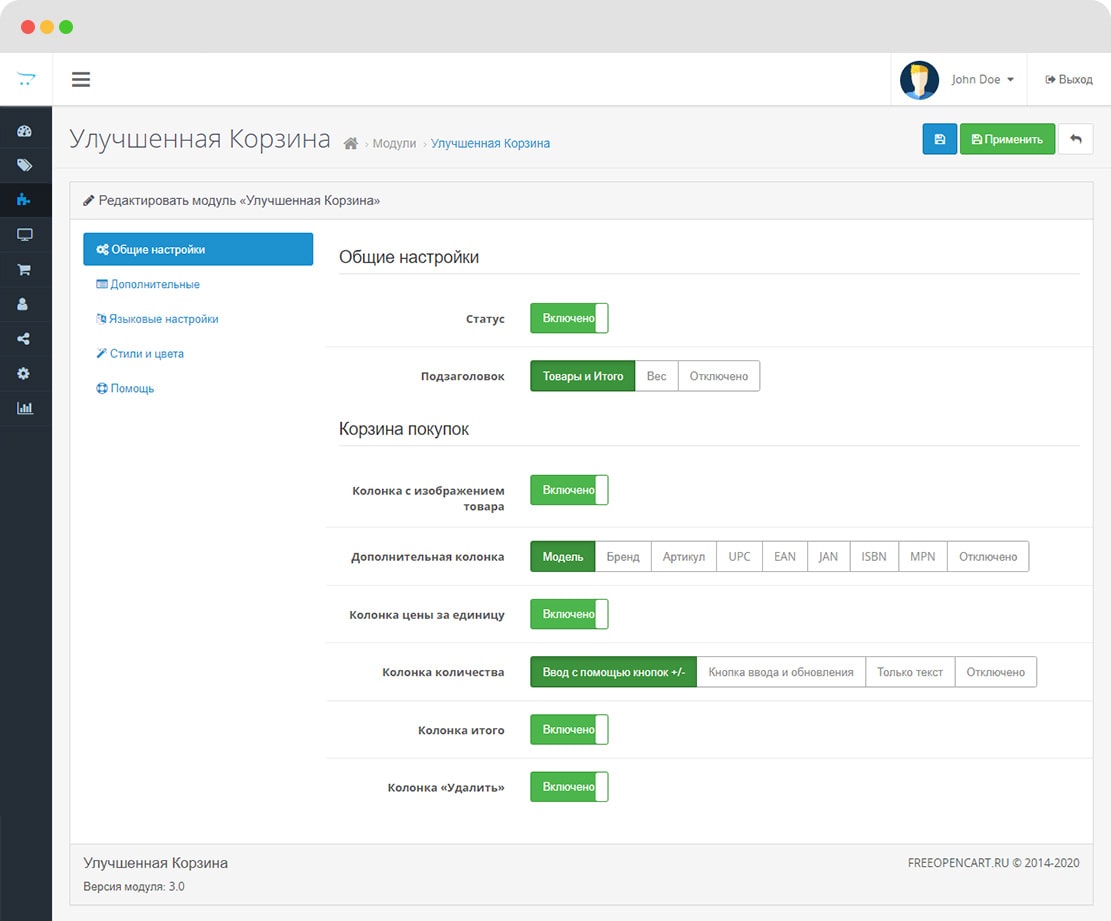Open the Модули breadcrumb link

(x=394, y=143)
